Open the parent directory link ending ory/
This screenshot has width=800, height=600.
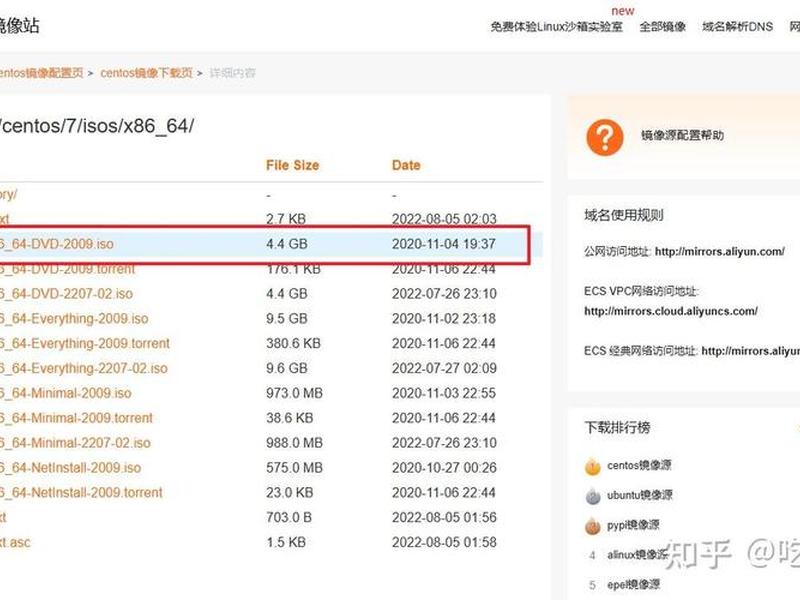pos(9,194)
